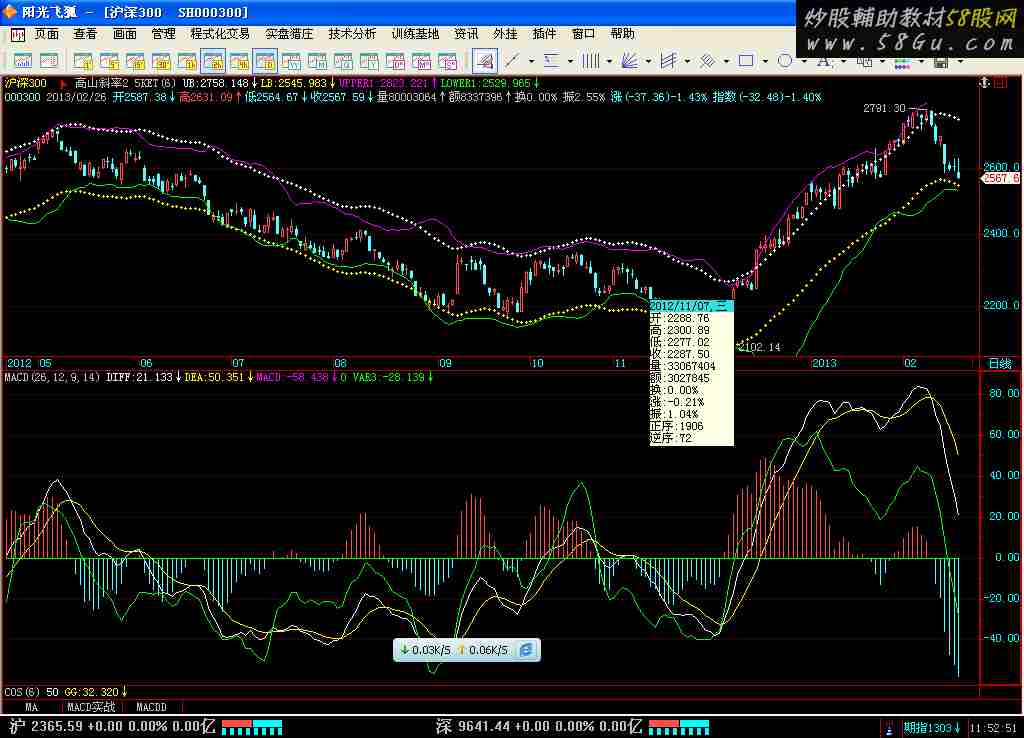Viewport: 1024px width, 738px height.
Task: Switch to the 4h period chart icon
Action: tap(239, 61)
